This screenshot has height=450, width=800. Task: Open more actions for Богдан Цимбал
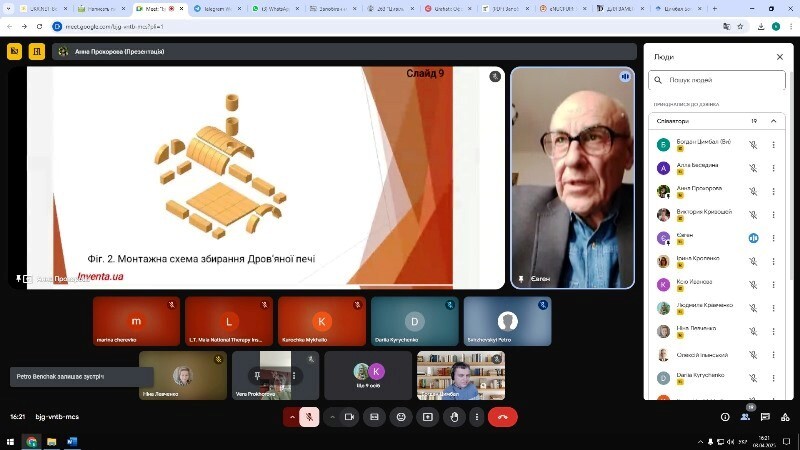(773, 144)
